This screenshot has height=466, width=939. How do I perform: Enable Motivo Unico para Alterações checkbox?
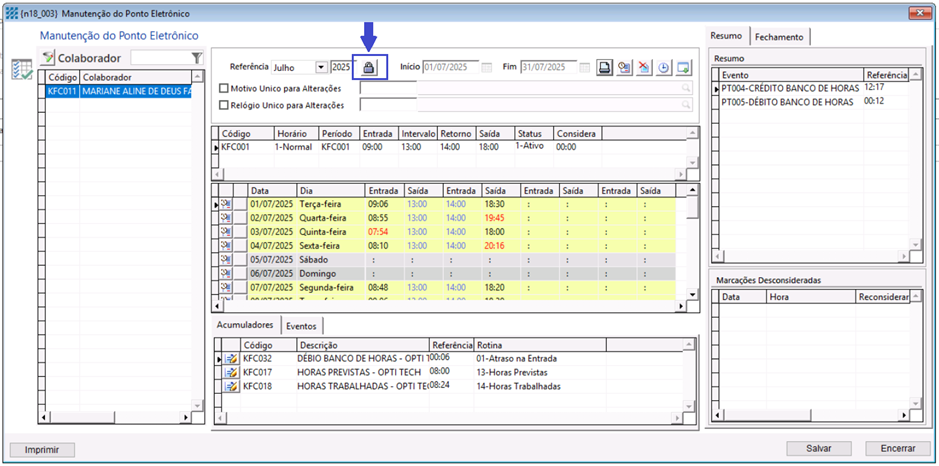pos(224,88)
